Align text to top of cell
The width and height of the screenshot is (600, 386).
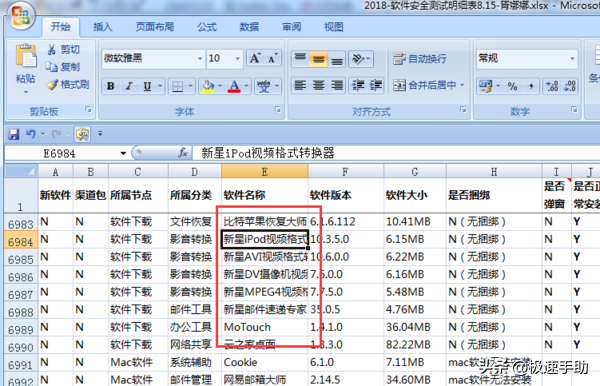(300, 59)
